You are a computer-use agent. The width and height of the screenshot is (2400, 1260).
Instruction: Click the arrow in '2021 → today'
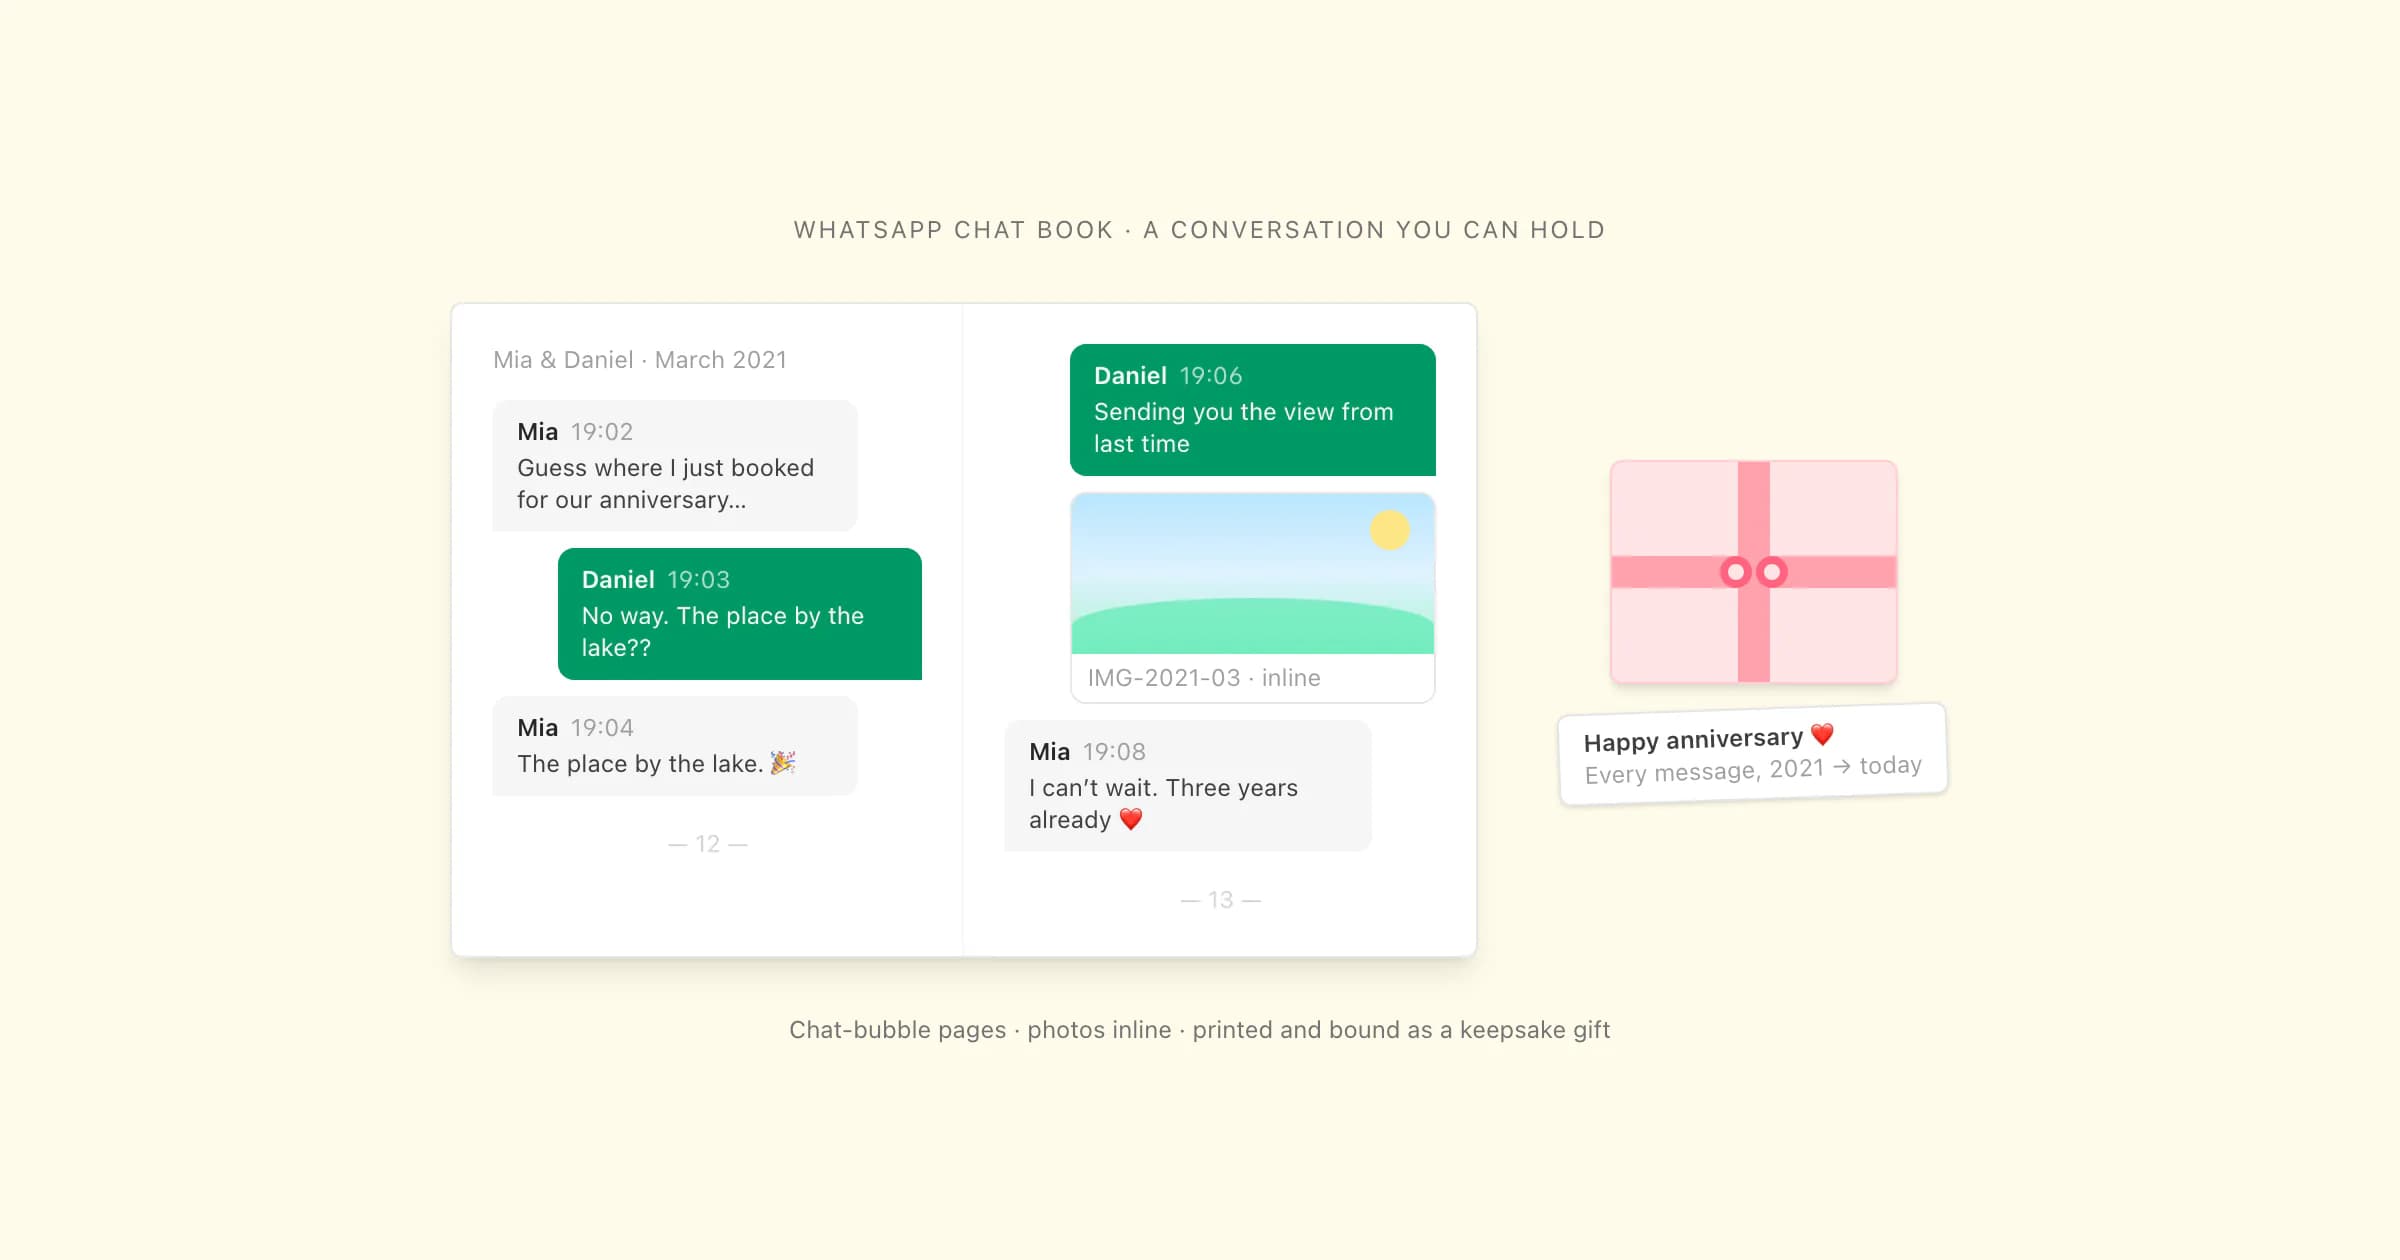tap(1841, 767)
